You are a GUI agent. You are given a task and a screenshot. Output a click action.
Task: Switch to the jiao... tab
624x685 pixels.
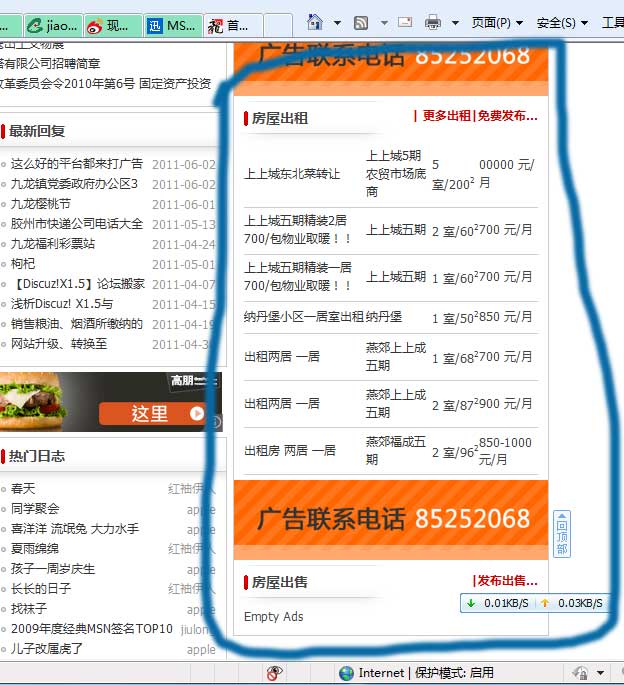point(53,26)
